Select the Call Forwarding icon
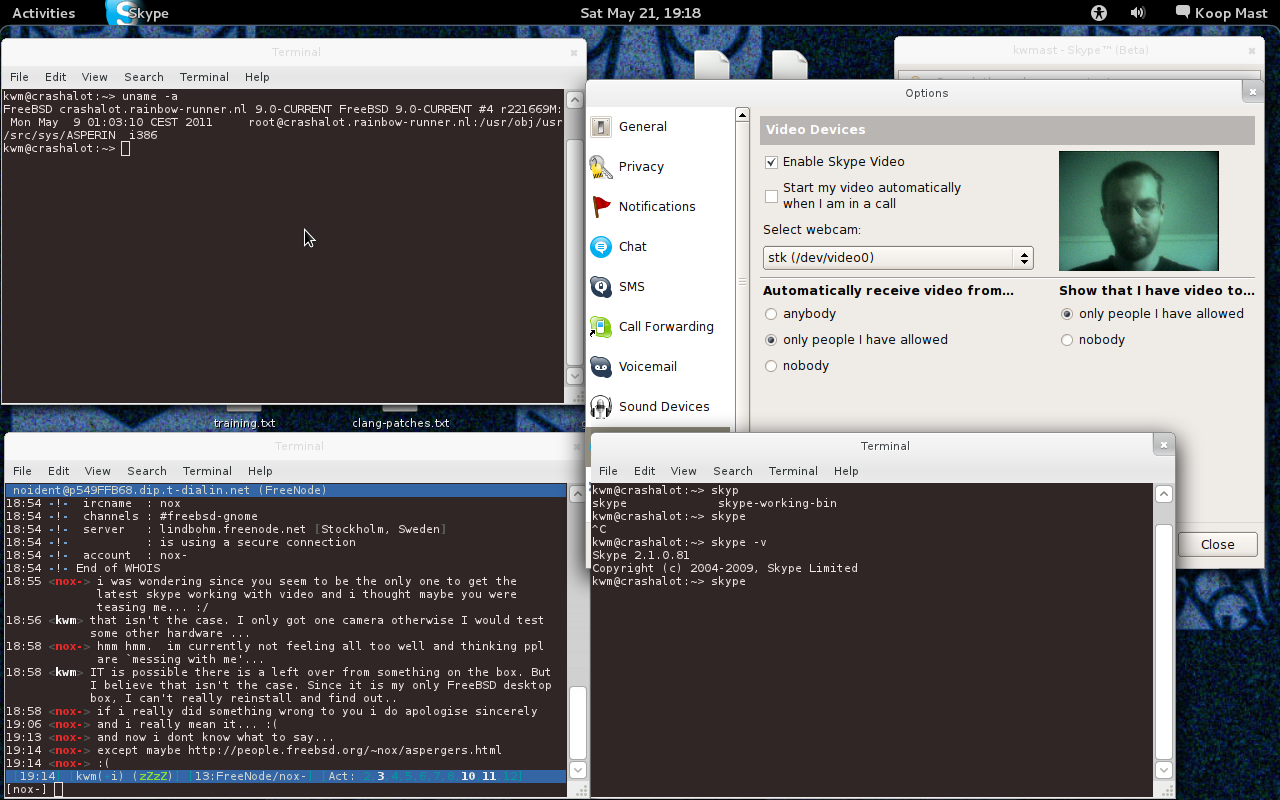This screenshot has width=1280, height=800. [601, 327]
